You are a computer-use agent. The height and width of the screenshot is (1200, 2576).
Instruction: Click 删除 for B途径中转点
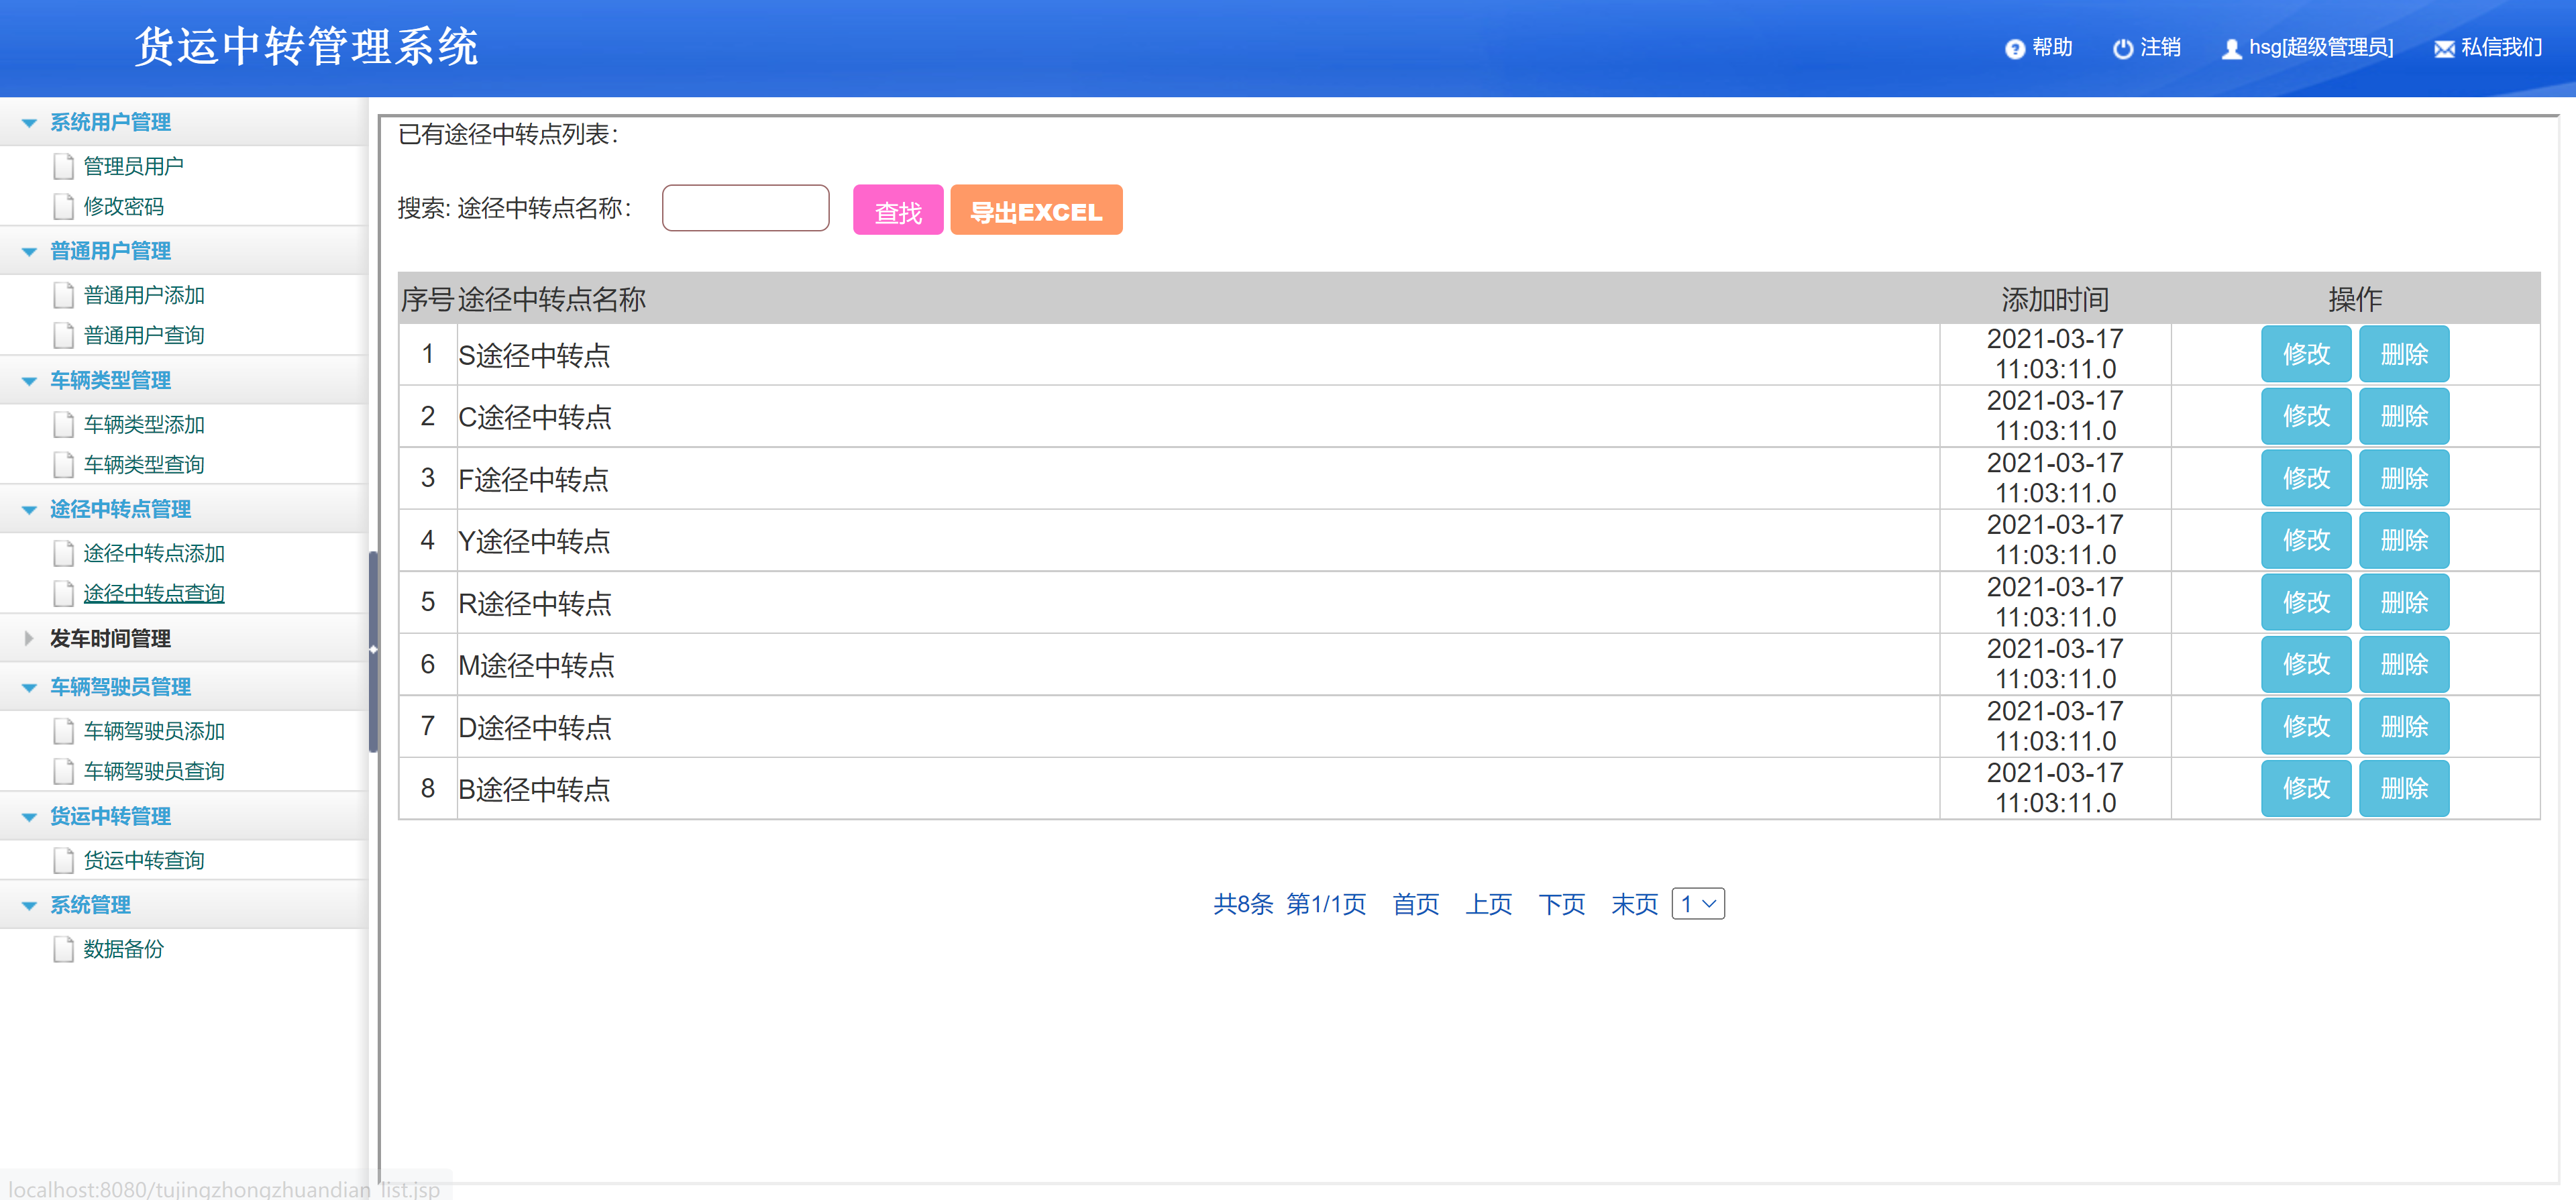tap(2403, 788)
